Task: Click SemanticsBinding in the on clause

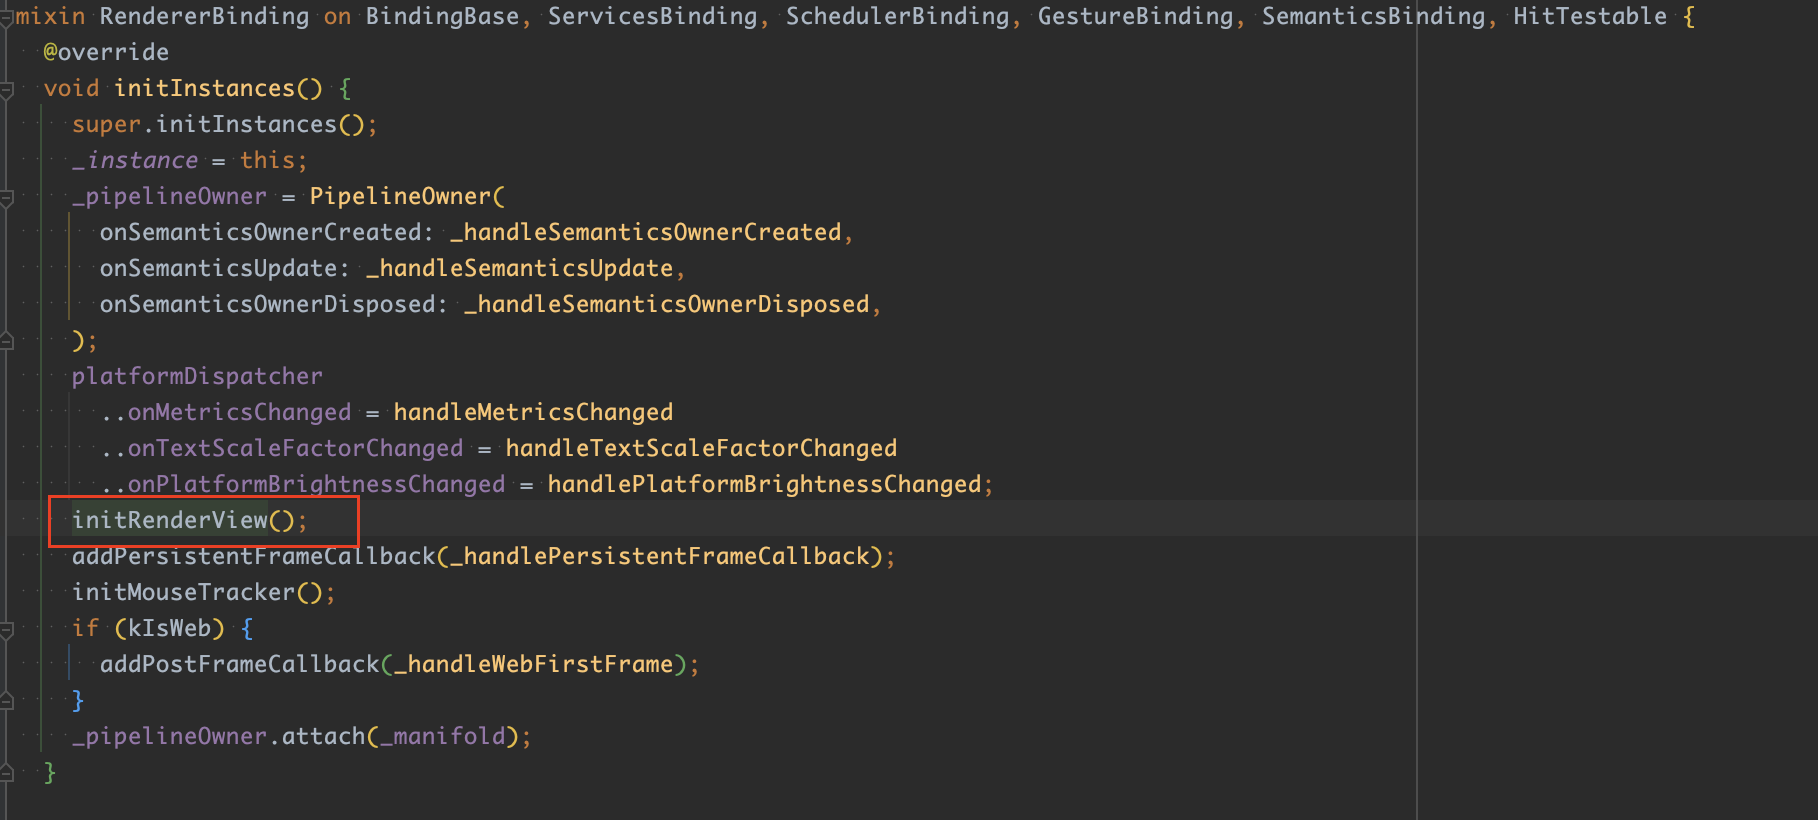Action: pos(1373,16)
